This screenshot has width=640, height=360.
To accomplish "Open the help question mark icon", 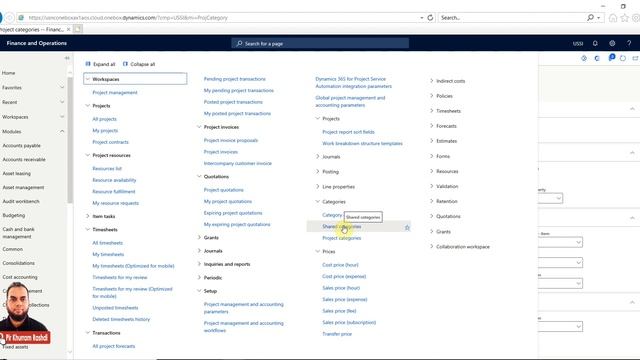I will (629, 43).
